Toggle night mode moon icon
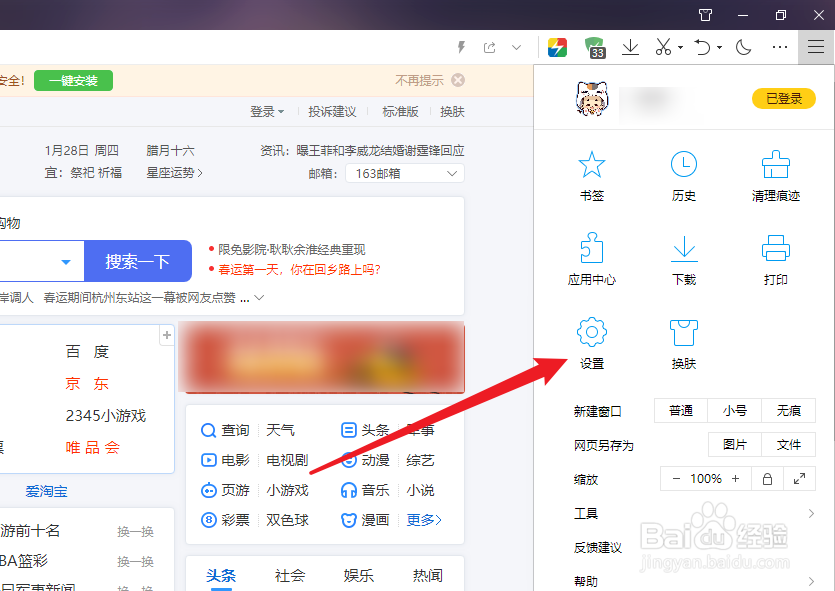Screen dimensions: 835x591 point(743,47)
